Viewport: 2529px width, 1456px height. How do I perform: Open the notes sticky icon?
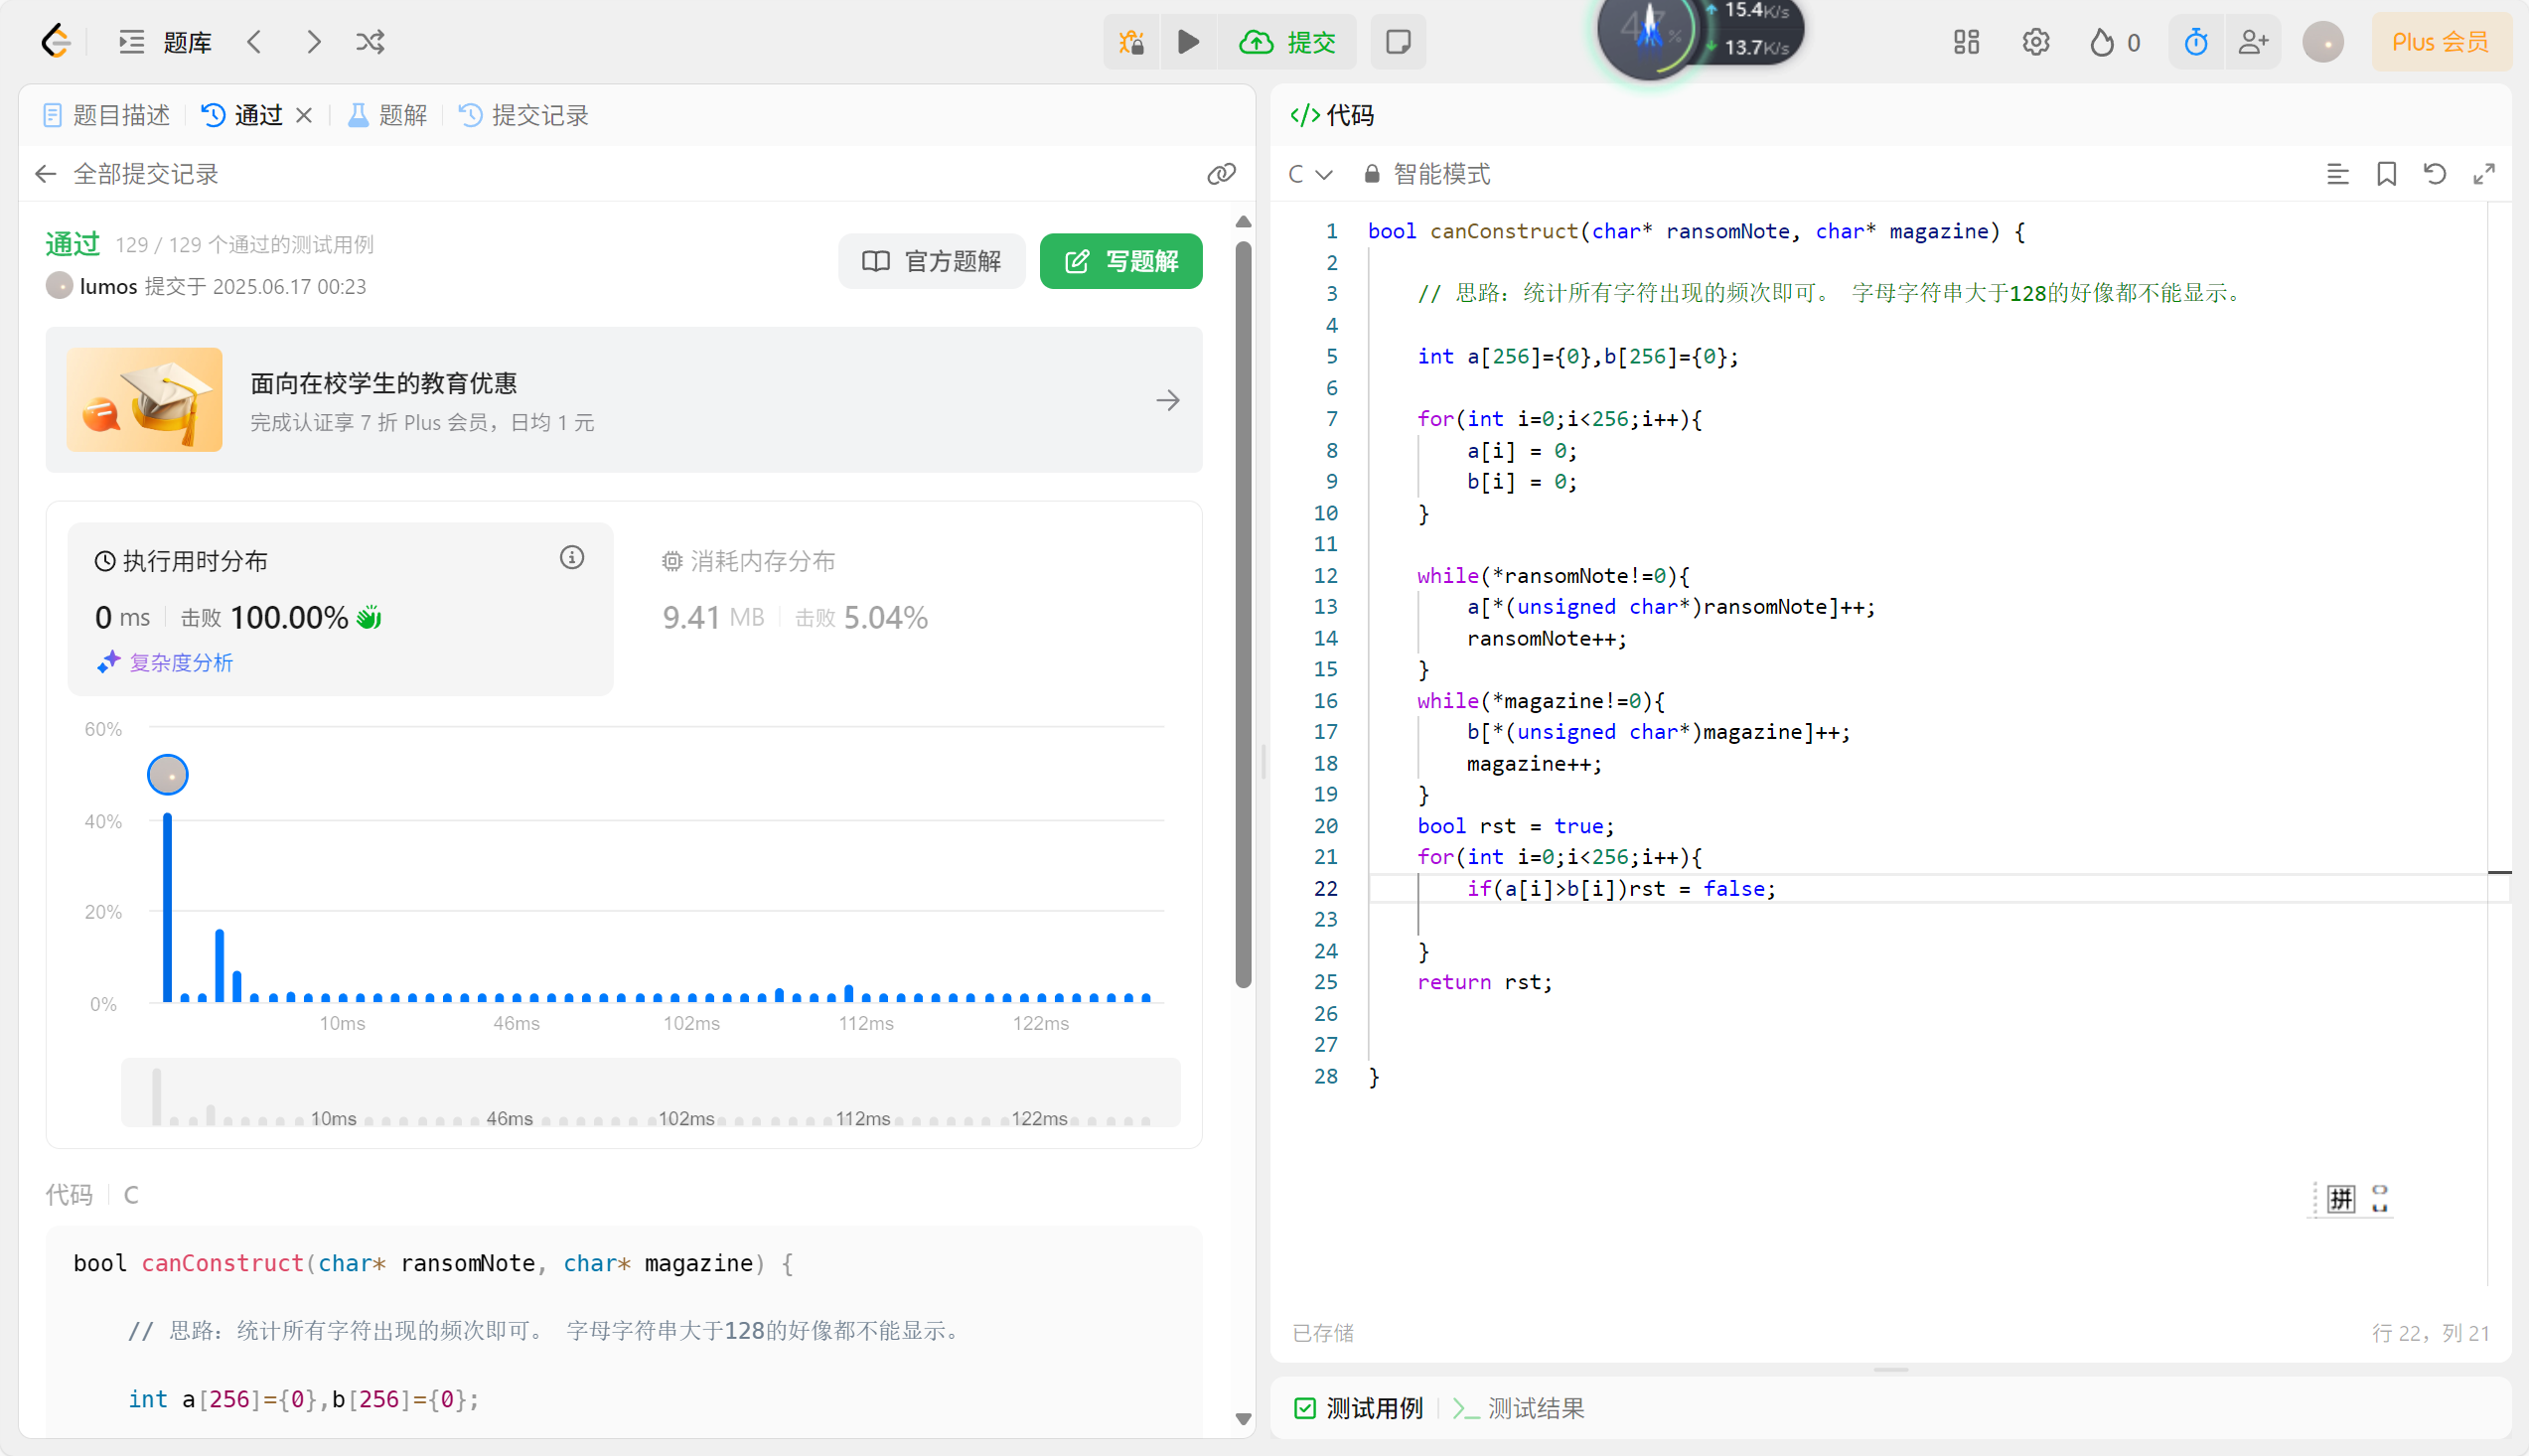(1398, 42)
